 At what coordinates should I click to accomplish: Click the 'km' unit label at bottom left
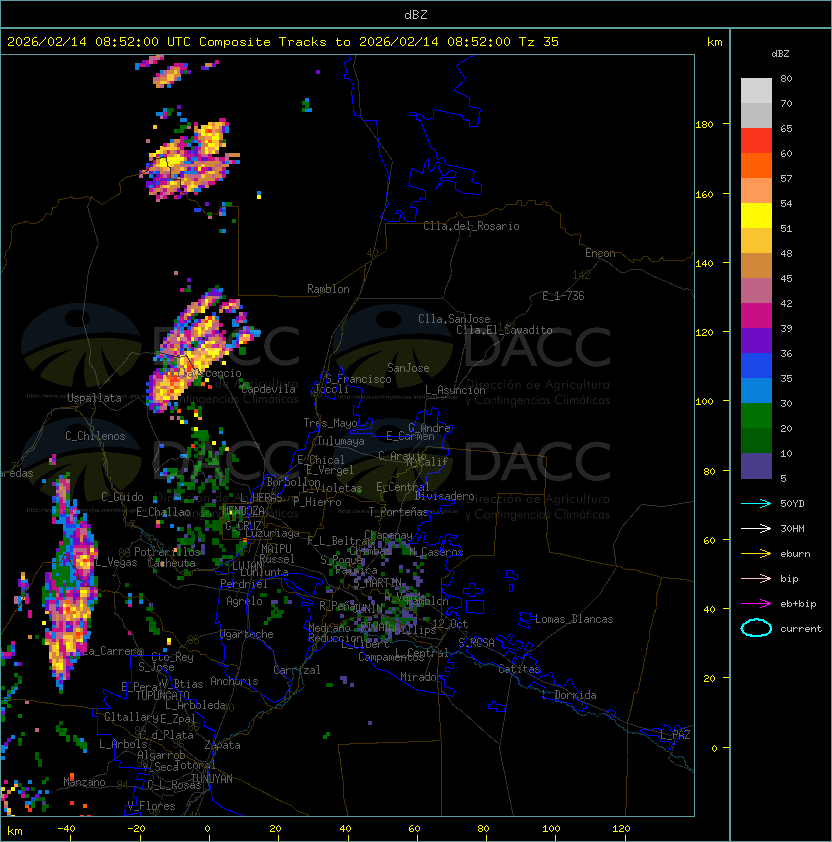[15, 831]
